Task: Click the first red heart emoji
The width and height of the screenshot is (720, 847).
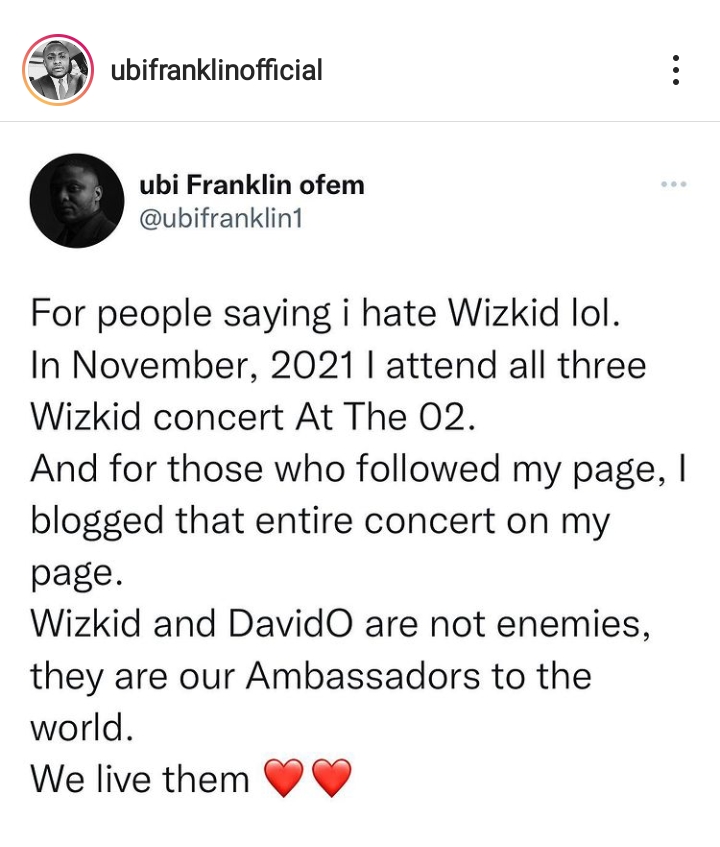Action: pyautogui.click(x=284, y=778)
